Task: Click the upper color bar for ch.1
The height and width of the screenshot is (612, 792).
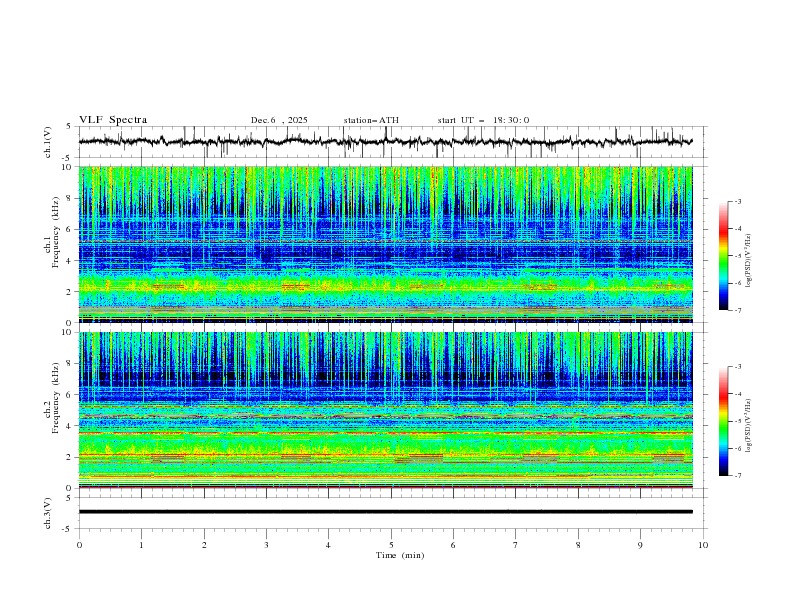Action: [723, 256]
